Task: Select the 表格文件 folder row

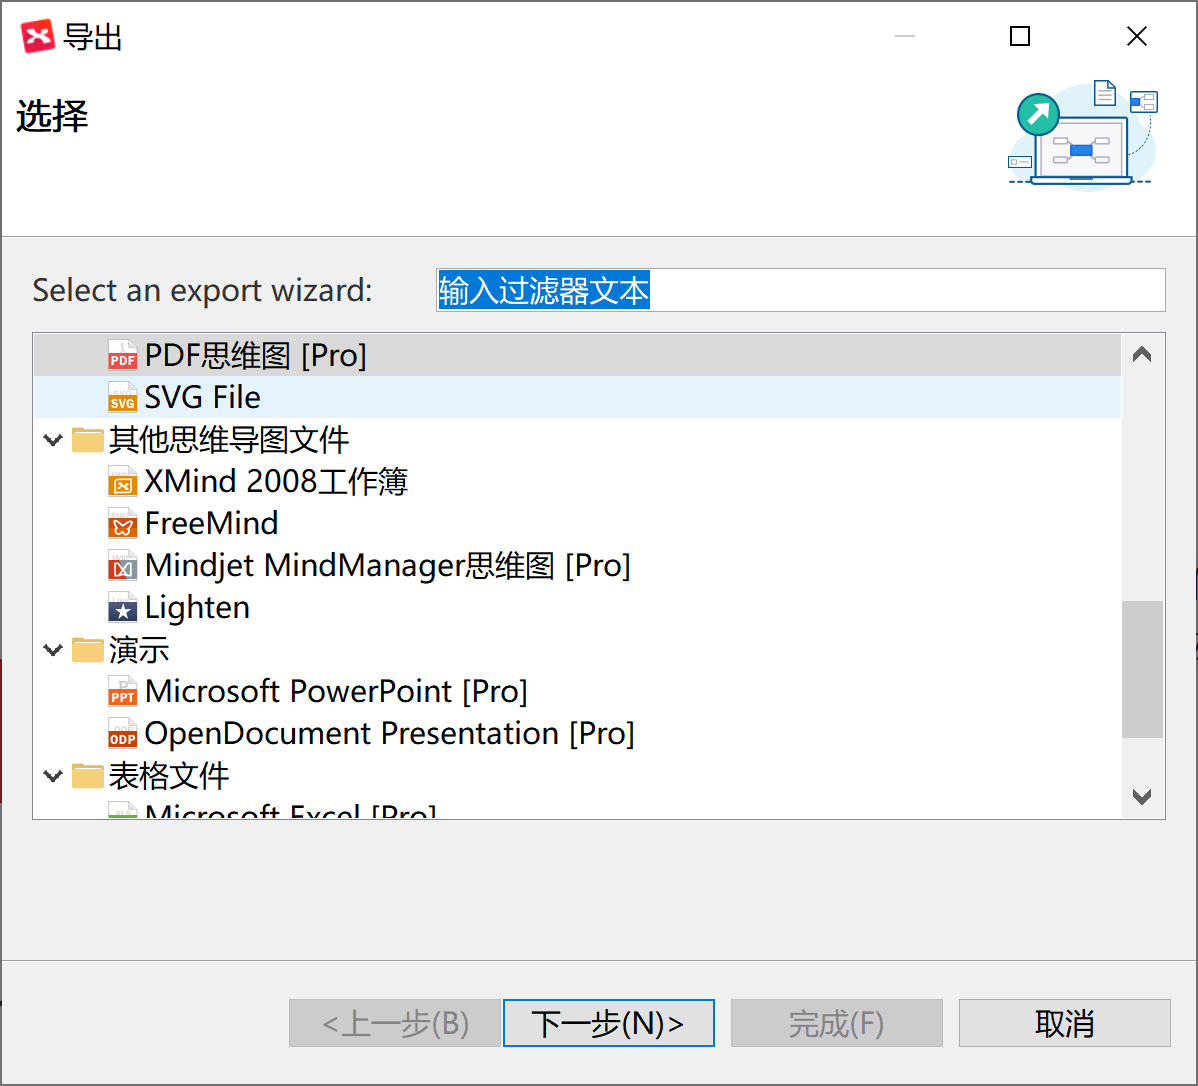Action: click(x=577, y=776)
